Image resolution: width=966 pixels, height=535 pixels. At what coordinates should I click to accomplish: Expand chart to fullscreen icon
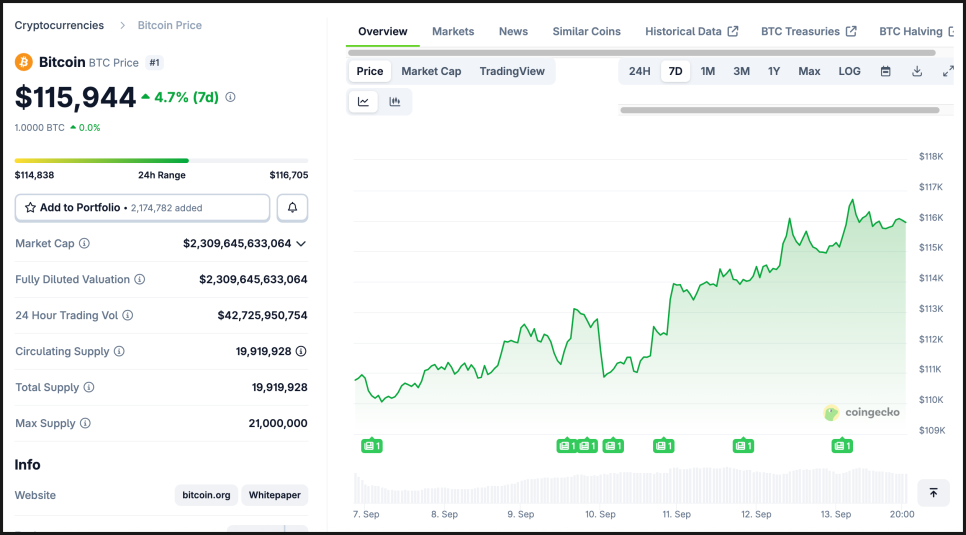948,71
